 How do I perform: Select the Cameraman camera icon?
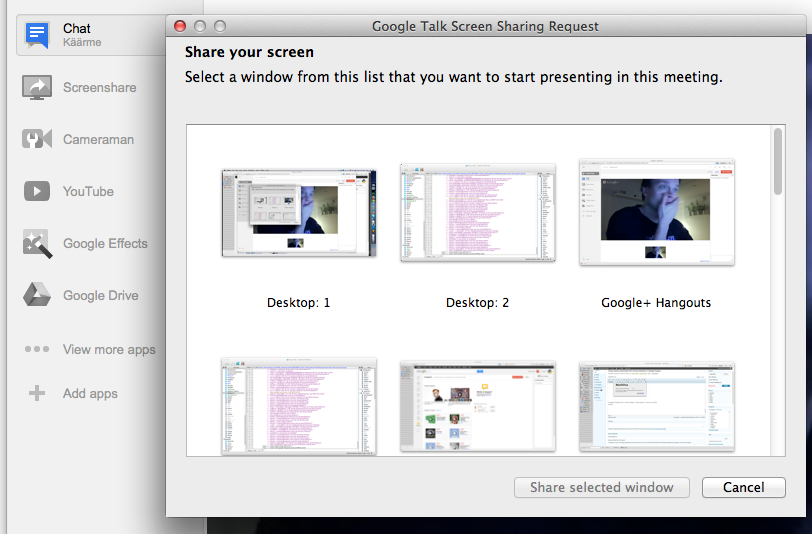[x=37, y=139]
